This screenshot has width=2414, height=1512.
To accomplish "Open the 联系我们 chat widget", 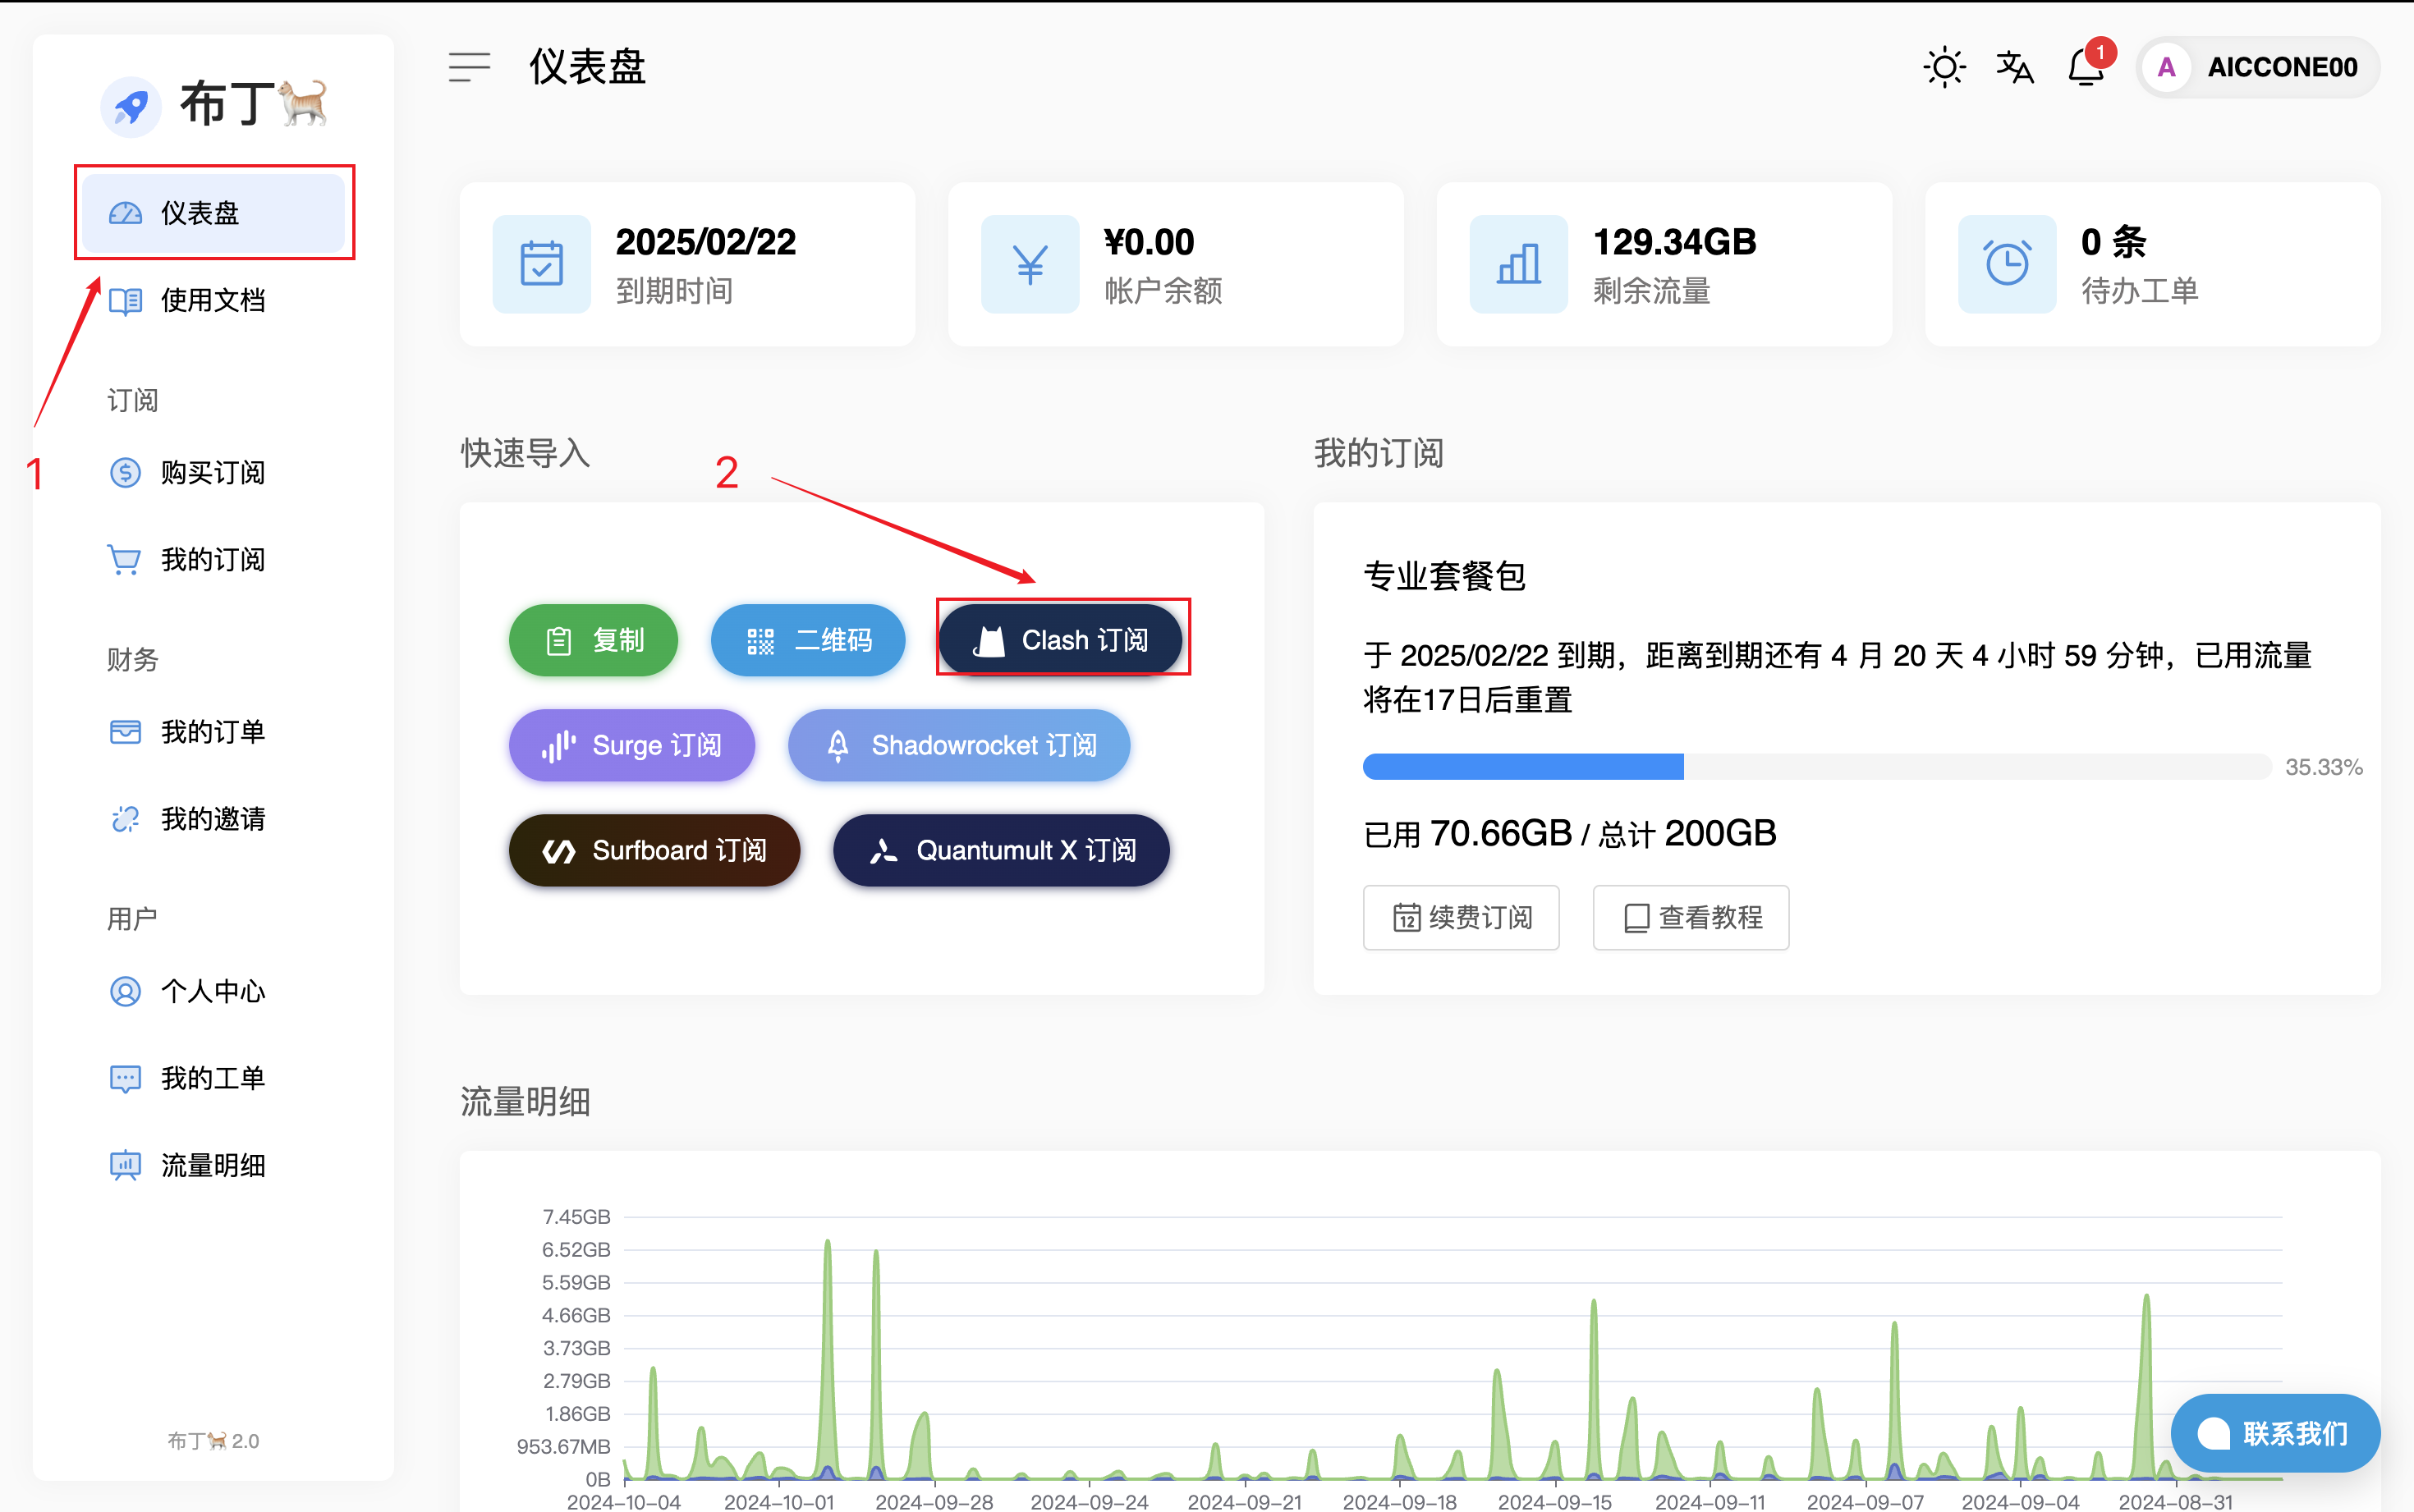I will coord(2274,1433).
